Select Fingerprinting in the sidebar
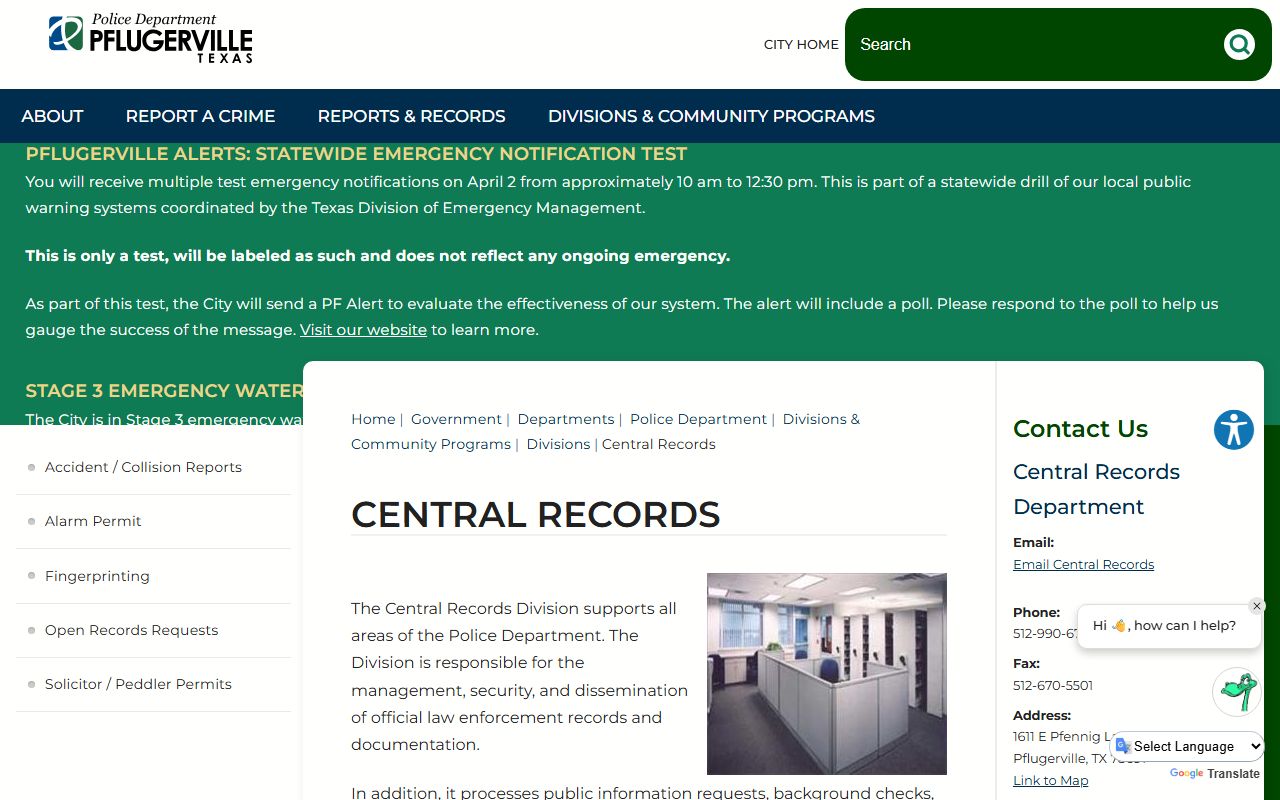1280x800 pixels. (97, 576)
